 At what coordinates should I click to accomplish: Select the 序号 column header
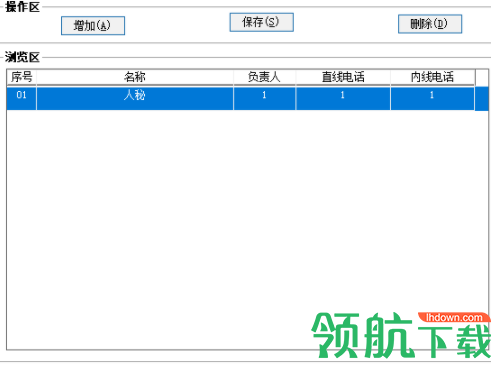pyautogui.click(x=22, y=77)
